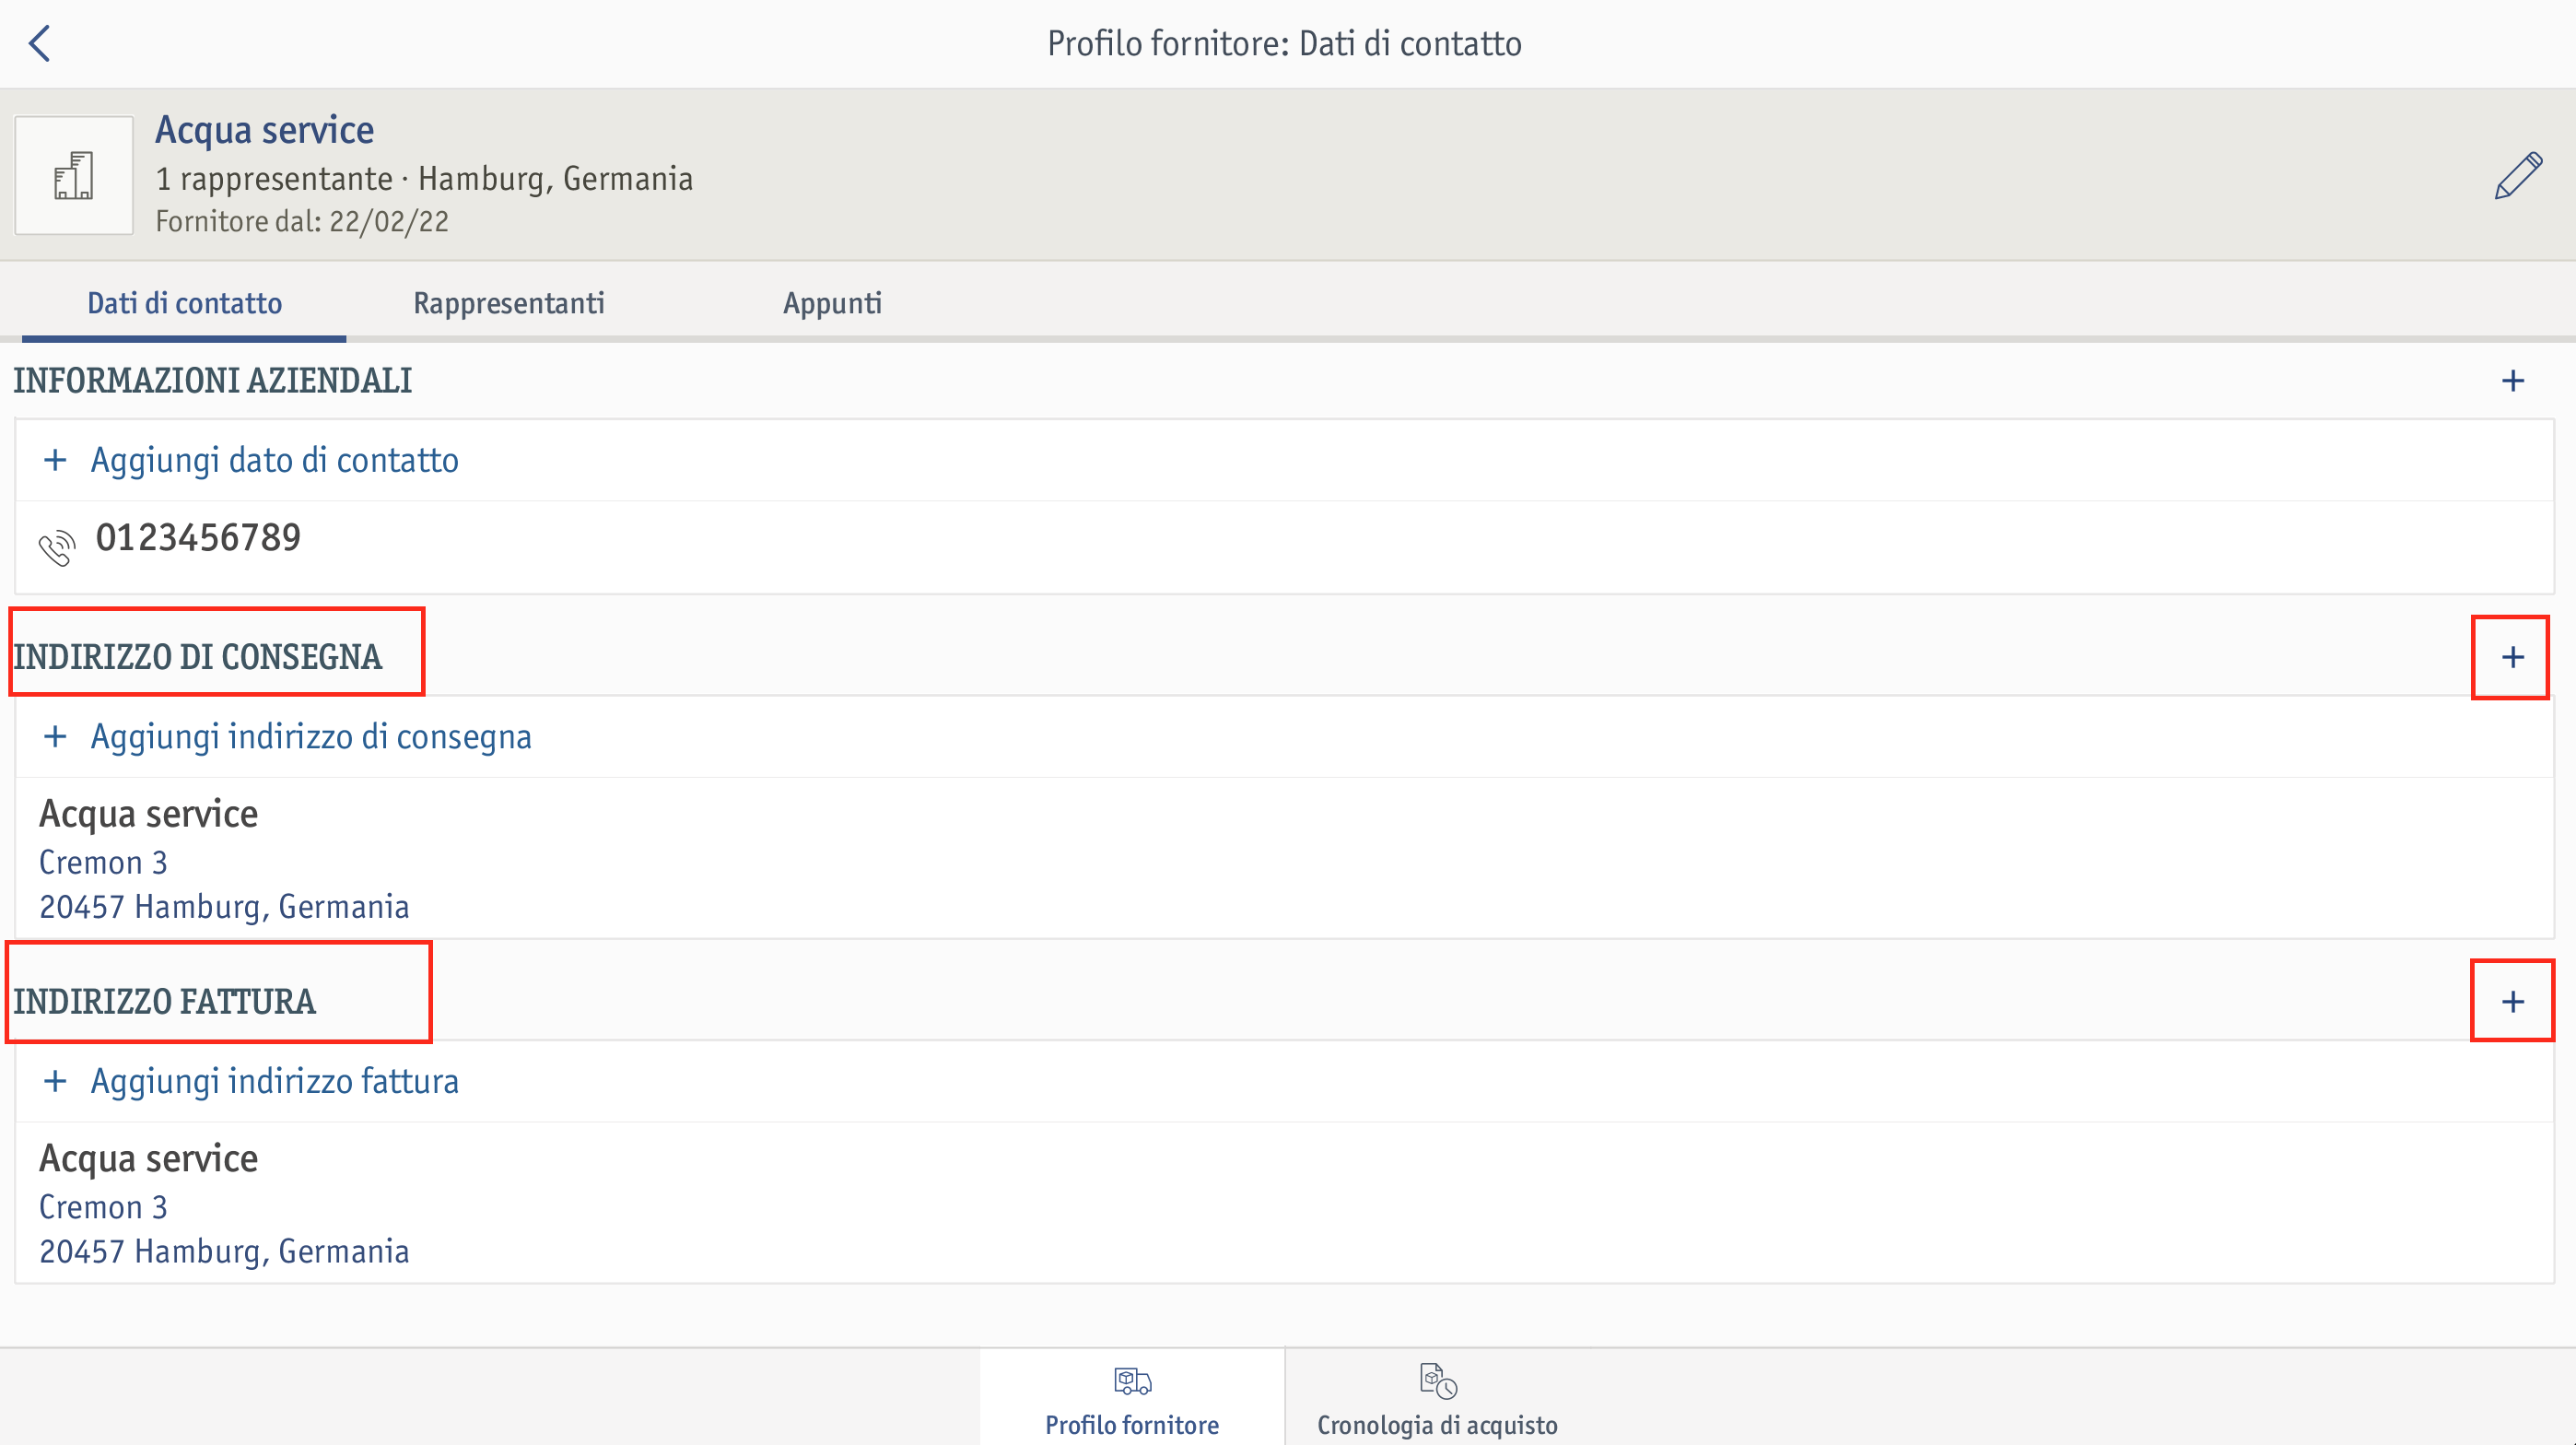Click 20457 Hamburg, Germania under invoice address
This screenshot has width=2576, height=1445.
[x=224, y=1252]
